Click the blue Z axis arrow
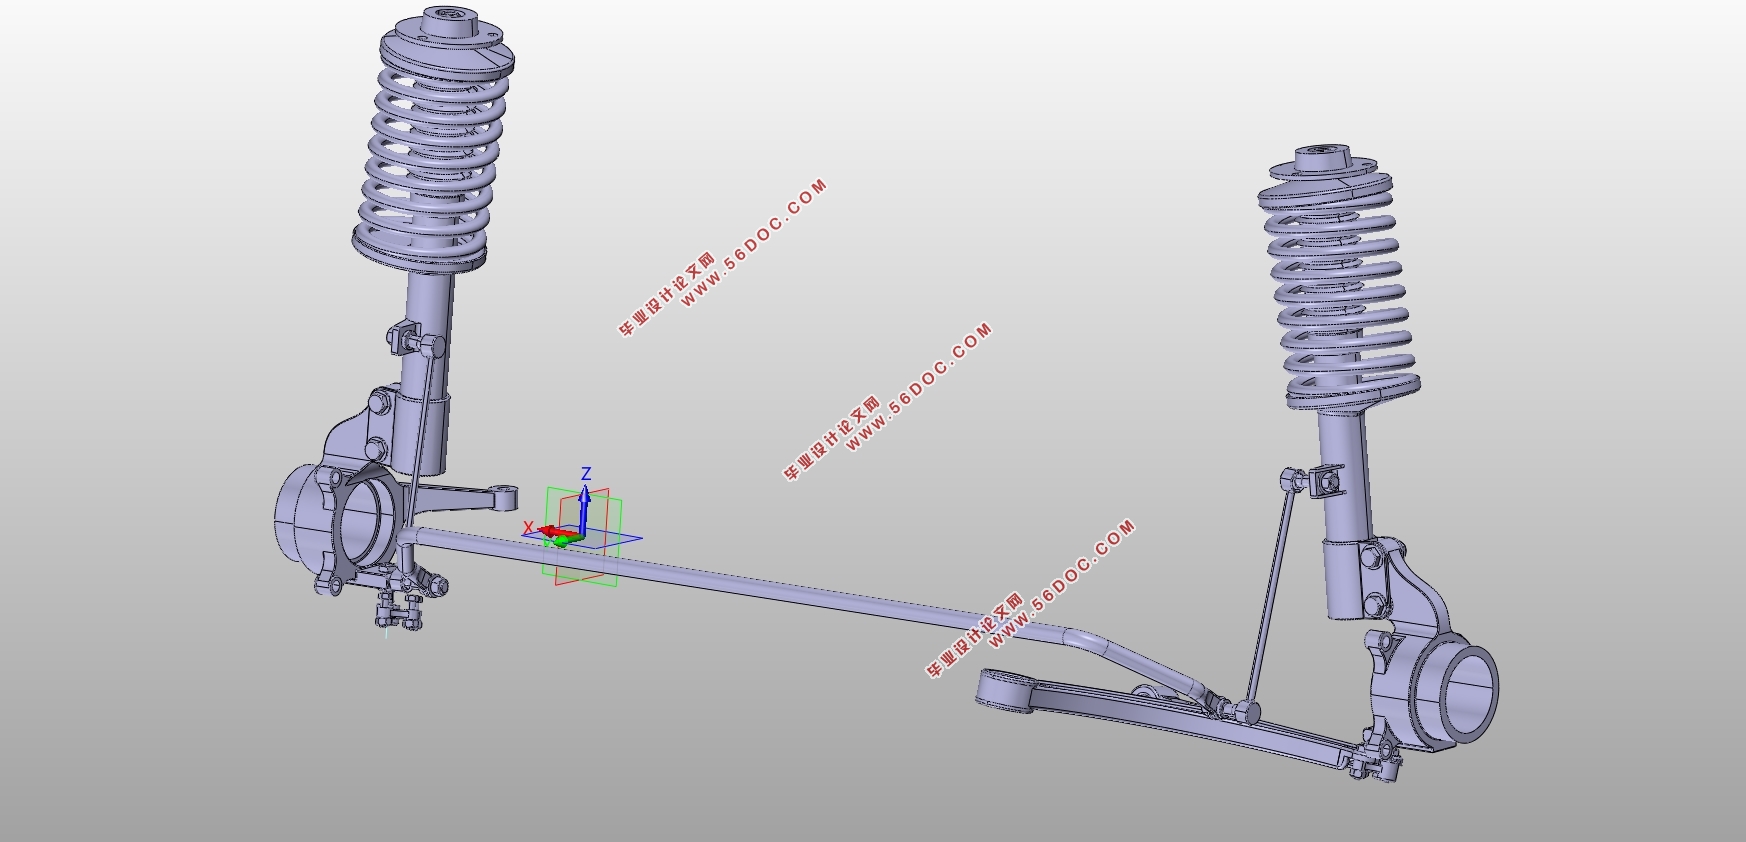Screen dimensions: 1746x842 [584, 505]
